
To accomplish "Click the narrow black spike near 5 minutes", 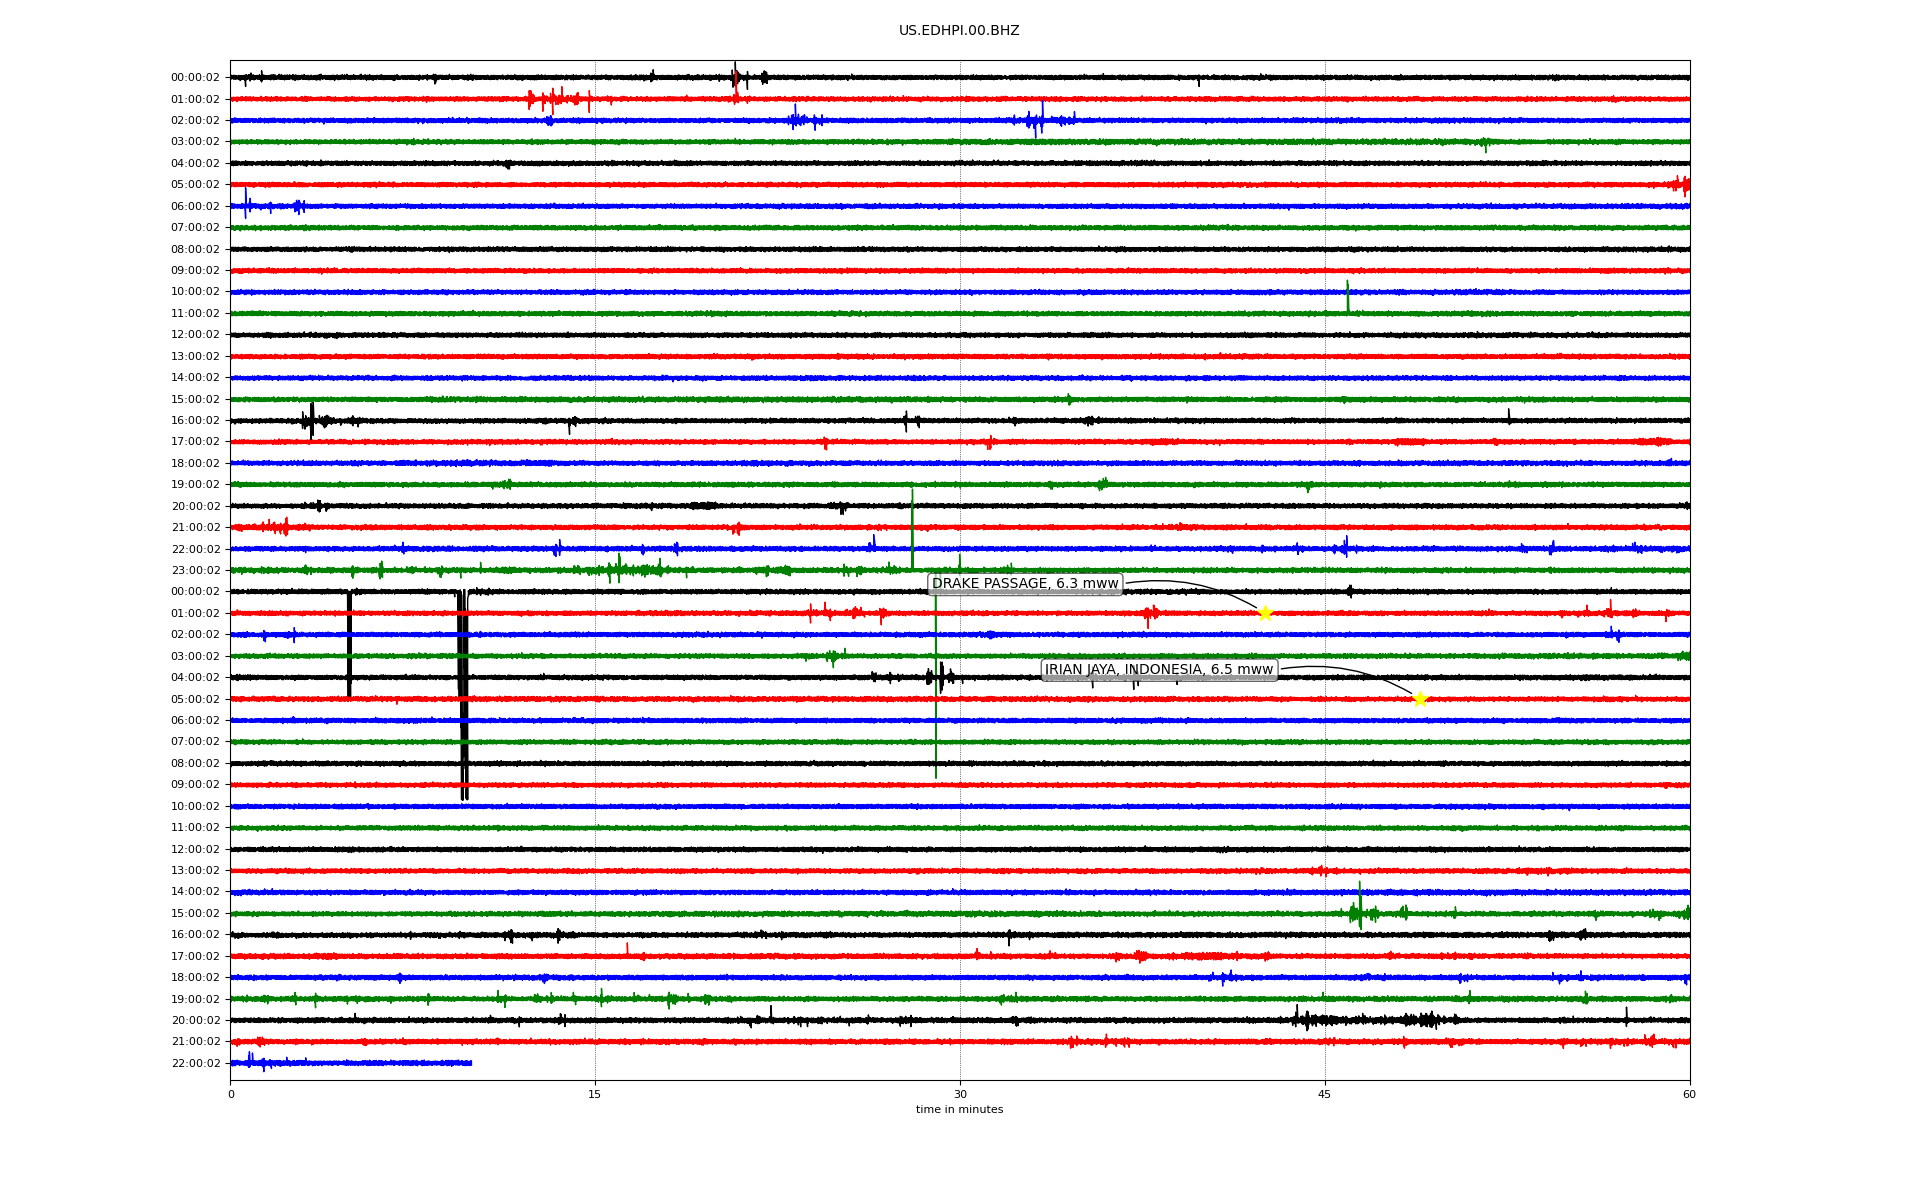I will (x=349, y=645).
